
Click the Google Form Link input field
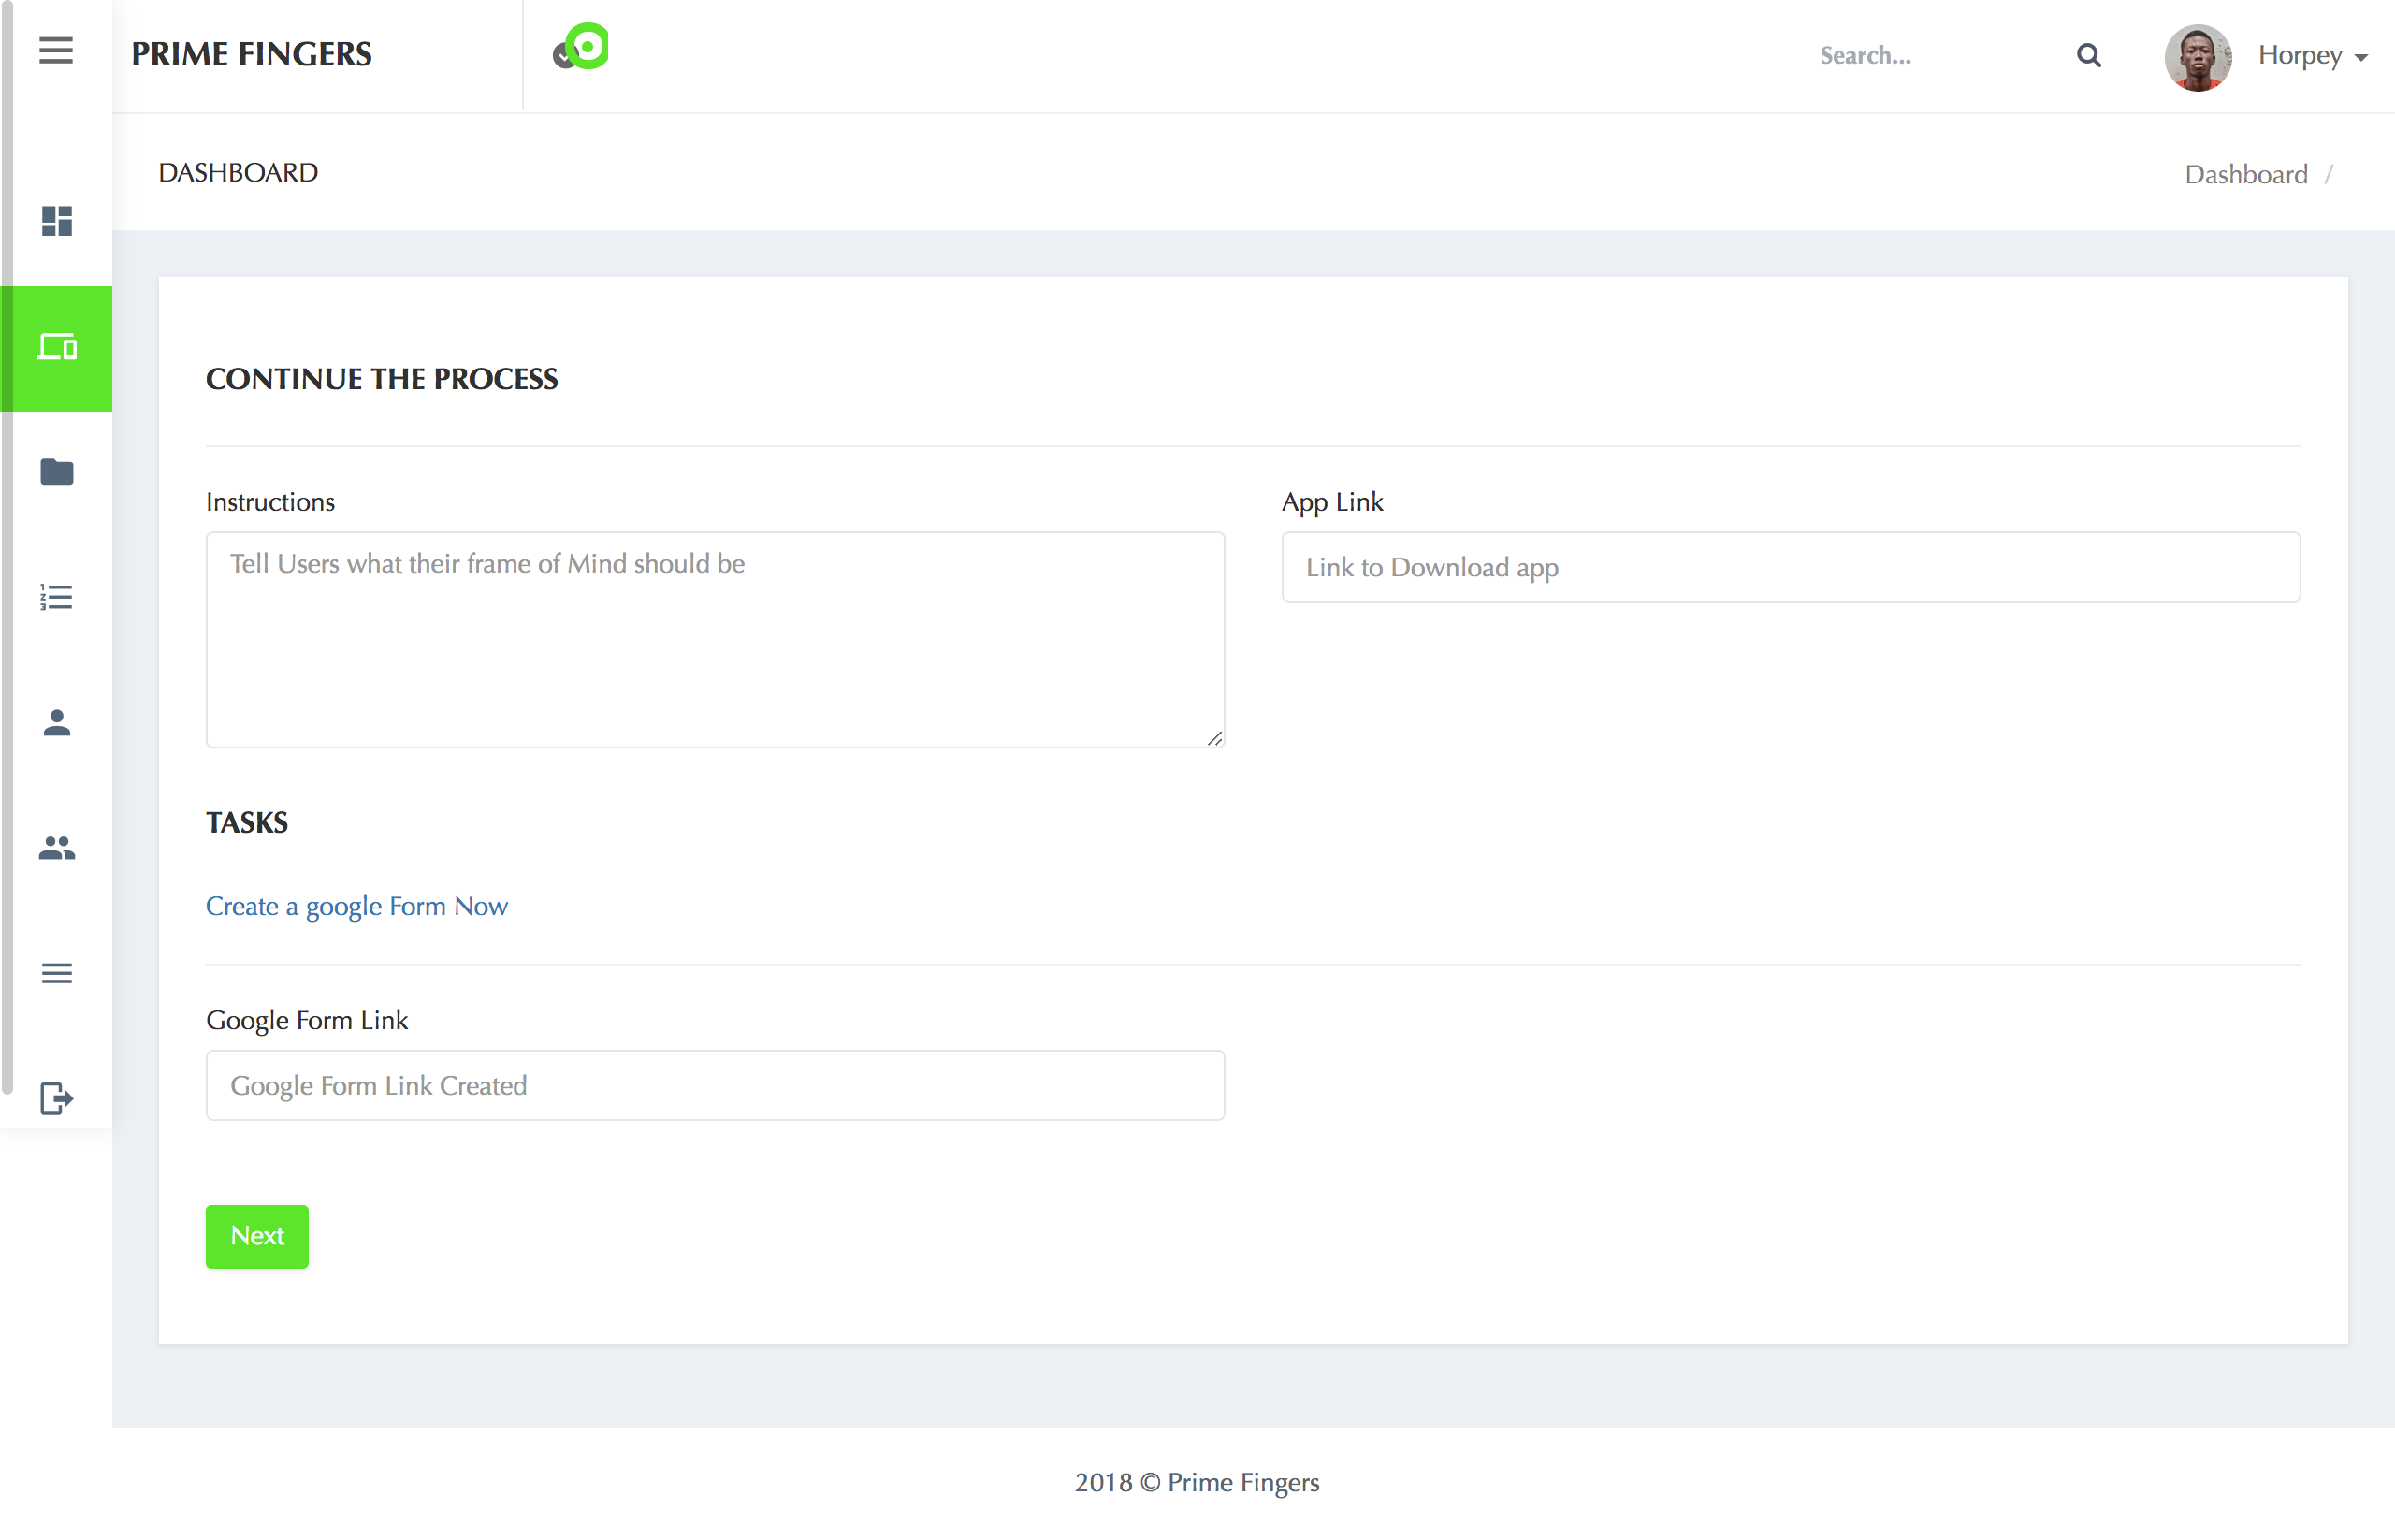(715, 1085)
